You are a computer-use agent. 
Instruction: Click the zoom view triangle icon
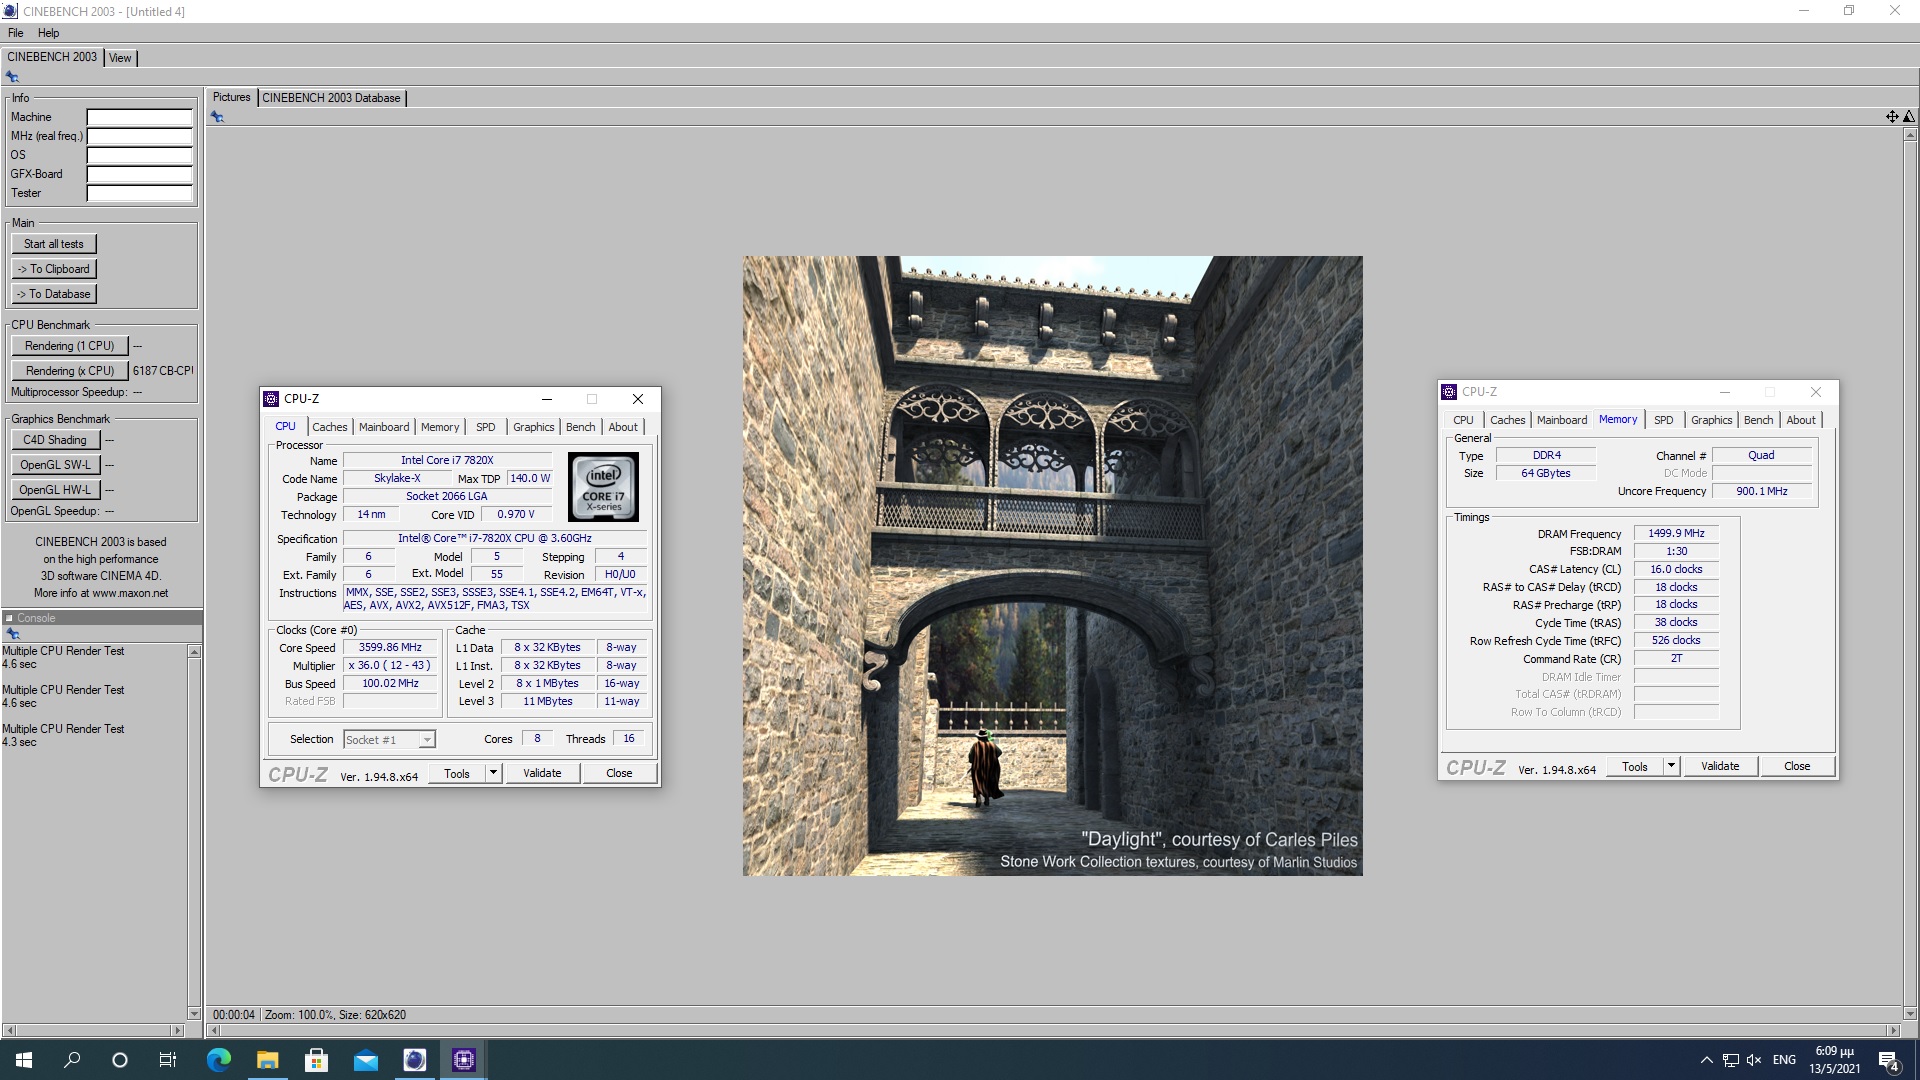pyautogui.click(x=1908, y=117)
